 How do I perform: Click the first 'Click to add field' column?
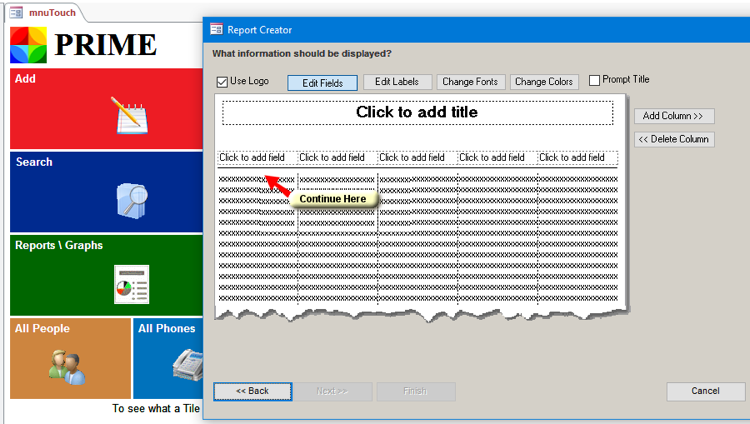(x=253, y=158)
